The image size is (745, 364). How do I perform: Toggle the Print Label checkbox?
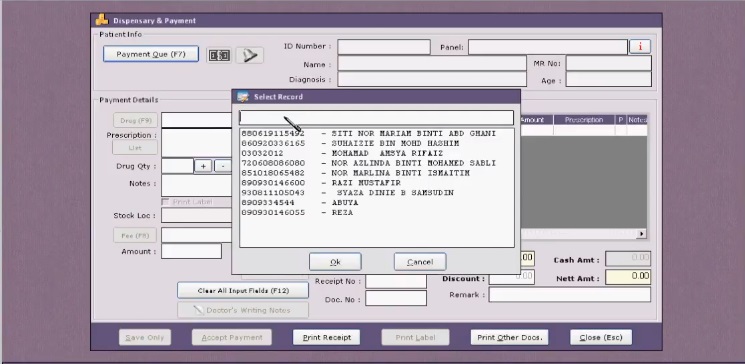(165, 202)
